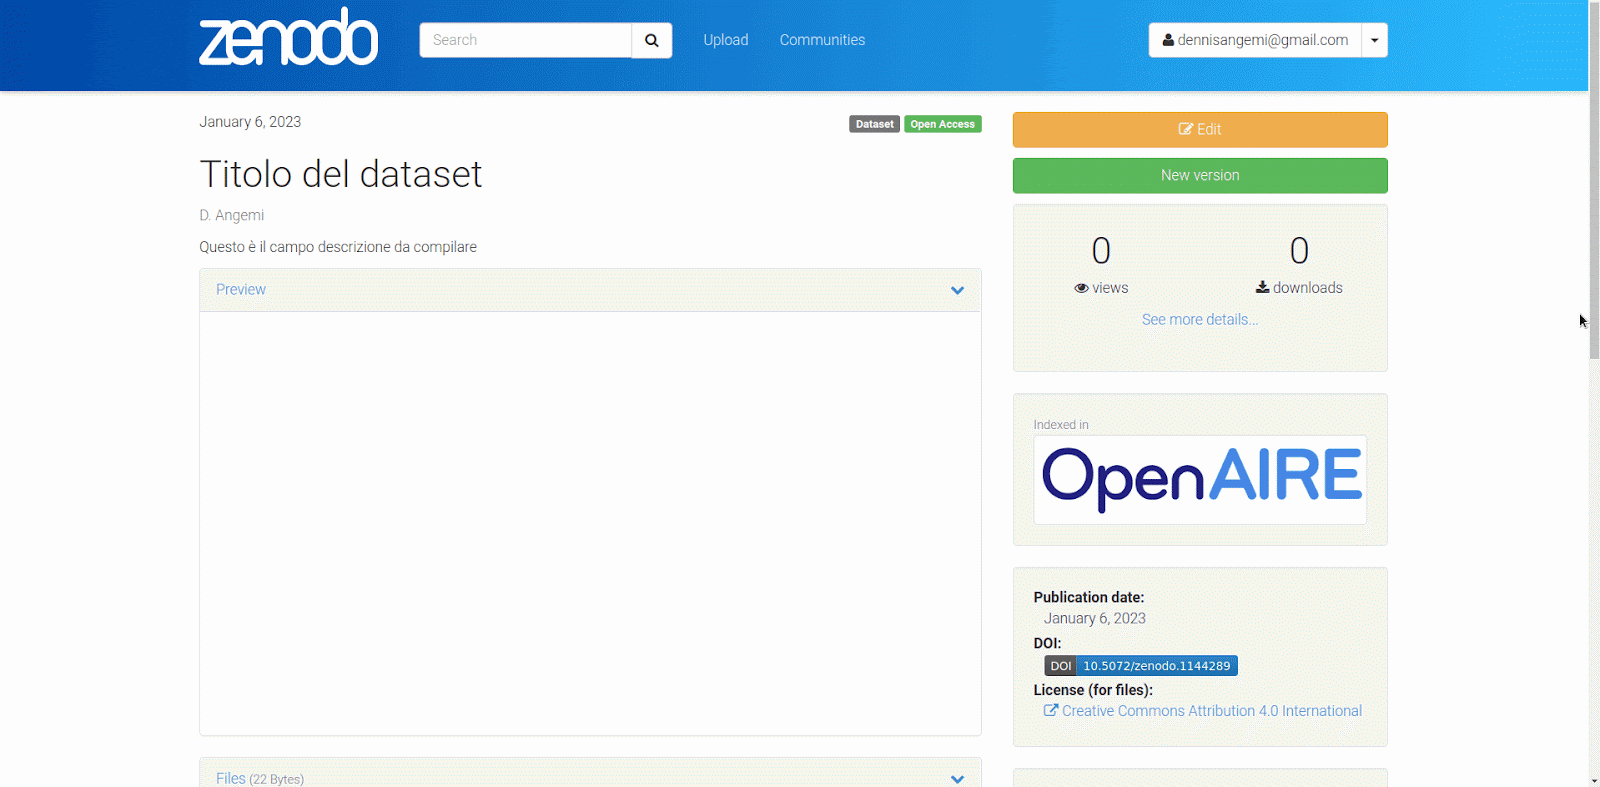The image size is (1600, 787).
Task: Click the magnifier search button
Action: [x=652, y=40]
